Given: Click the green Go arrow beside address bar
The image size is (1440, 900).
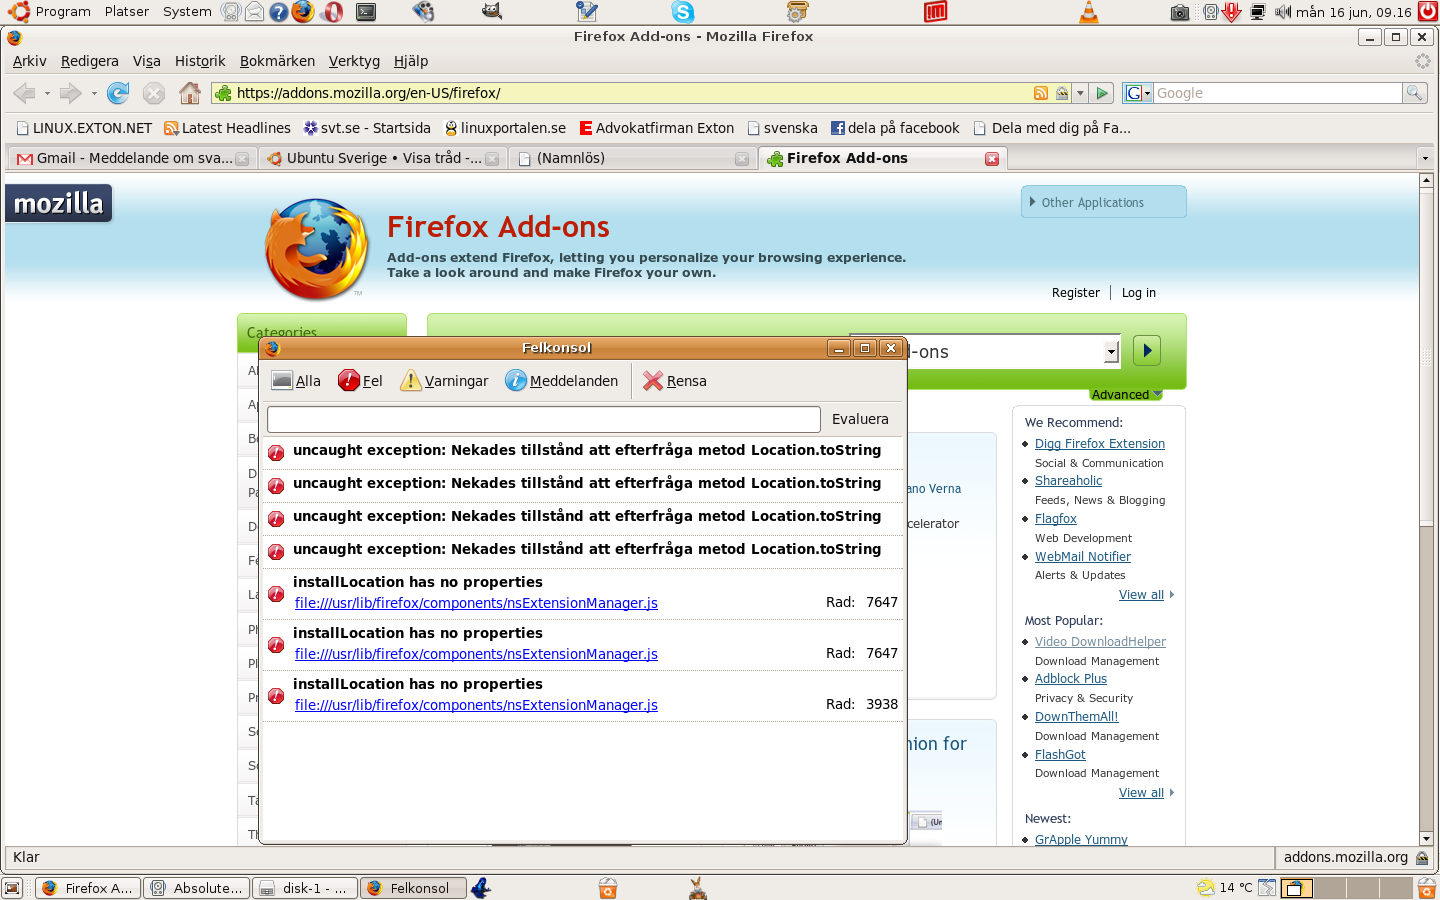Looking at the screenshot, I should 1102,93.
